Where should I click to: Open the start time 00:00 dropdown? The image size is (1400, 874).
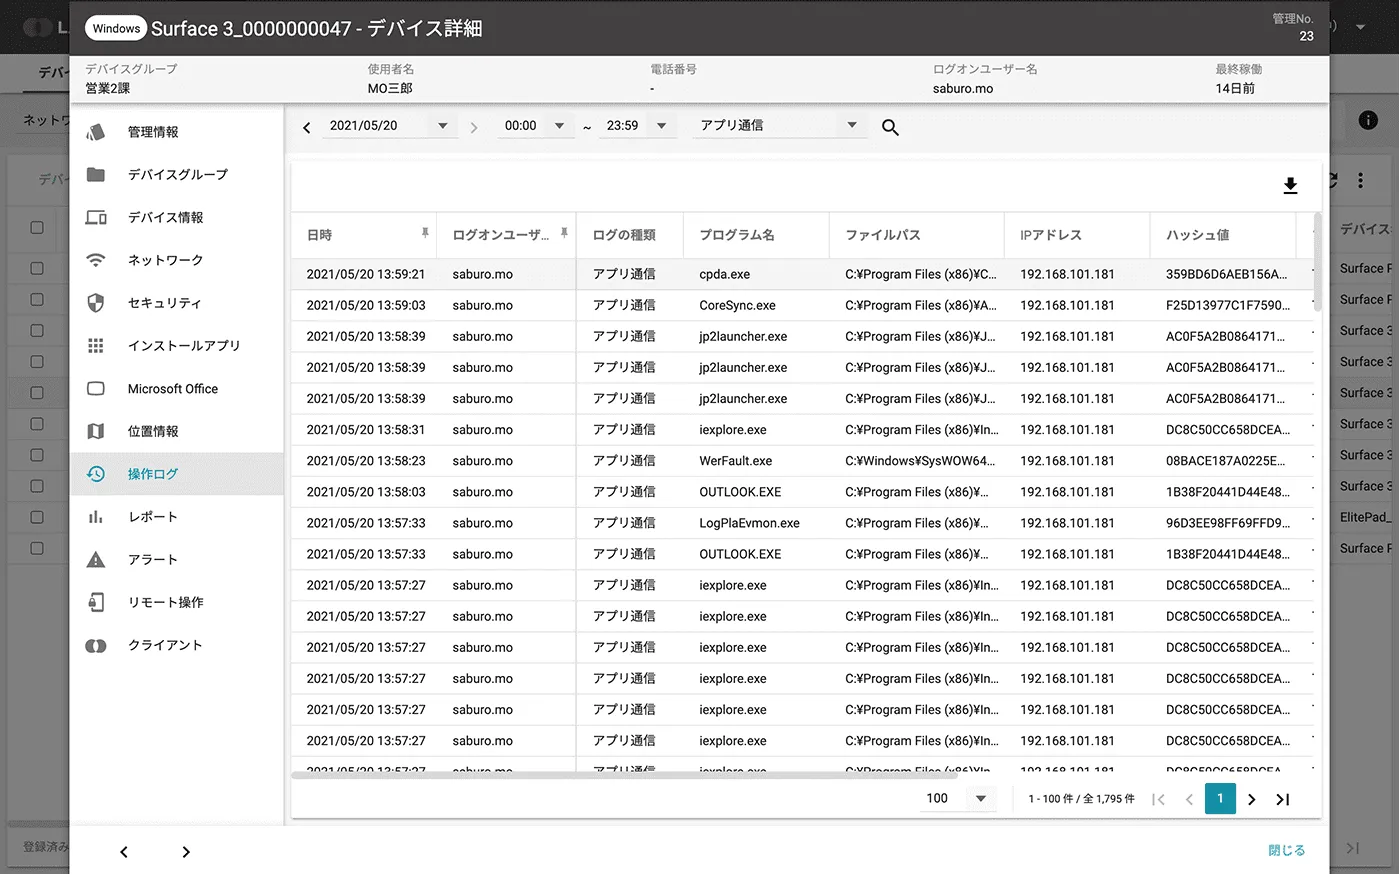click(x=535, y=126)
